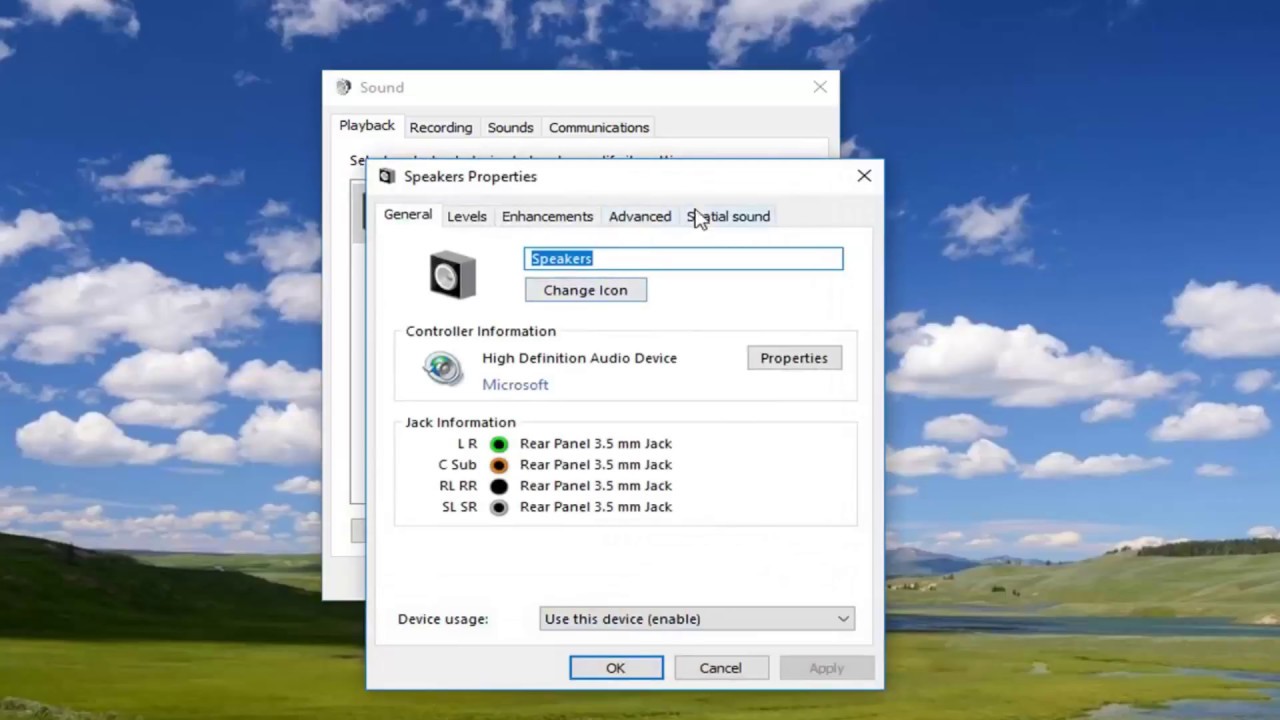
Task: Switch to Recording tab in Sound window
Action: point(441,127)
